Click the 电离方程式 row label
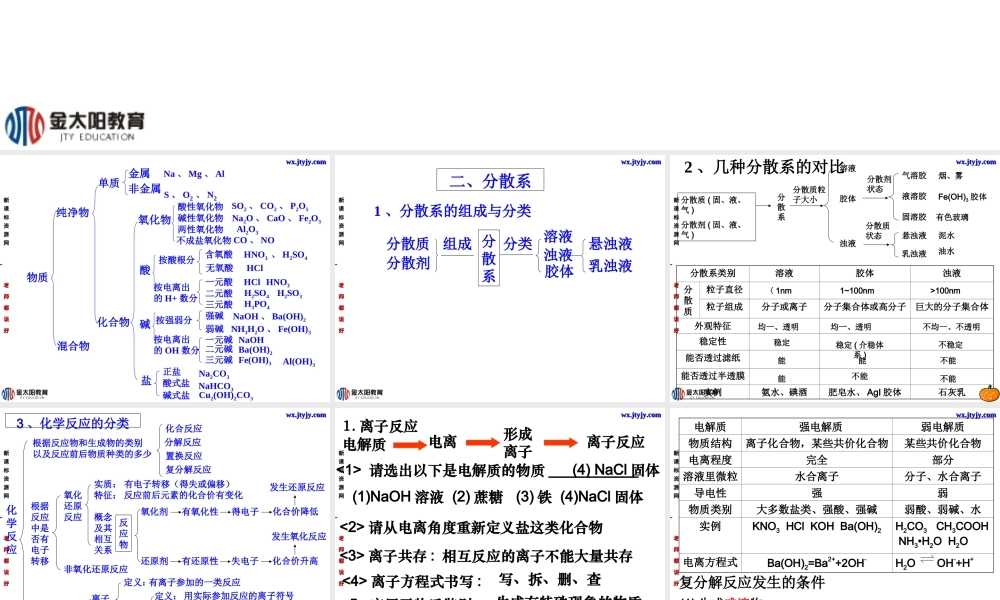1000x600 pixels. click(710, 562)
